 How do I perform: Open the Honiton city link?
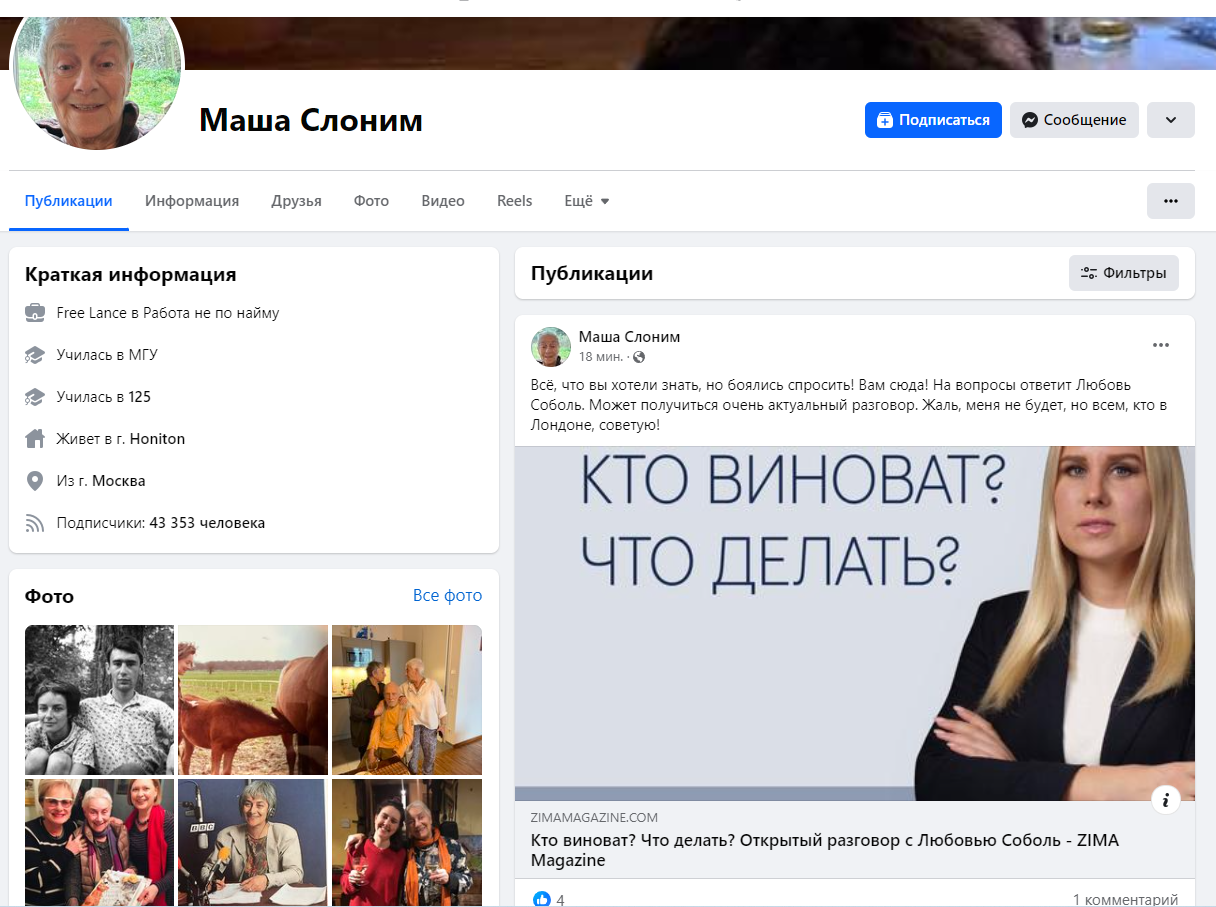(158, 439)
